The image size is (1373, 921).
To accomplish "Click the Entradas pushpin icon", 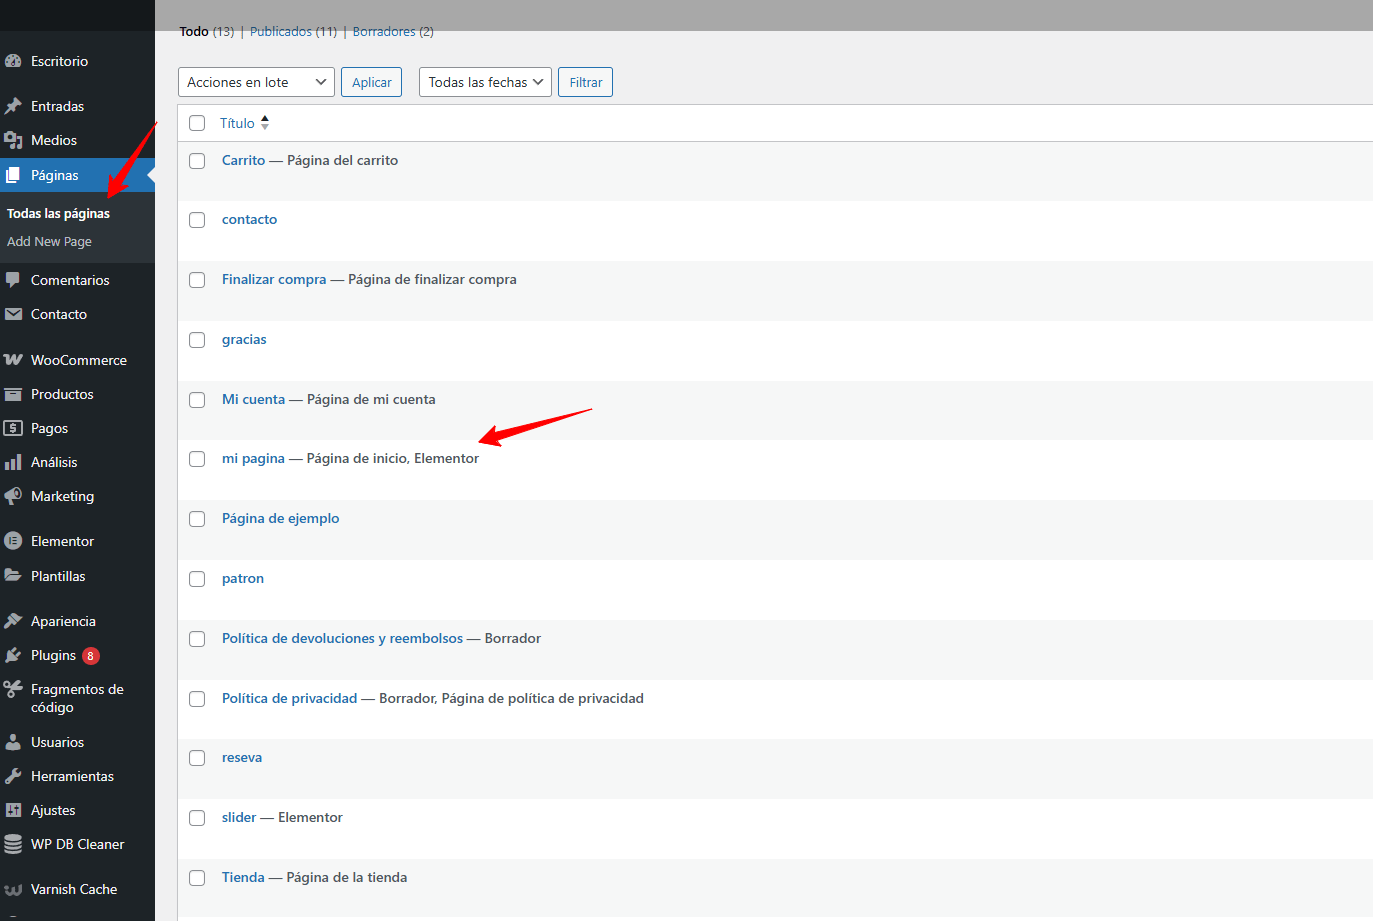I will coord(13,106).
